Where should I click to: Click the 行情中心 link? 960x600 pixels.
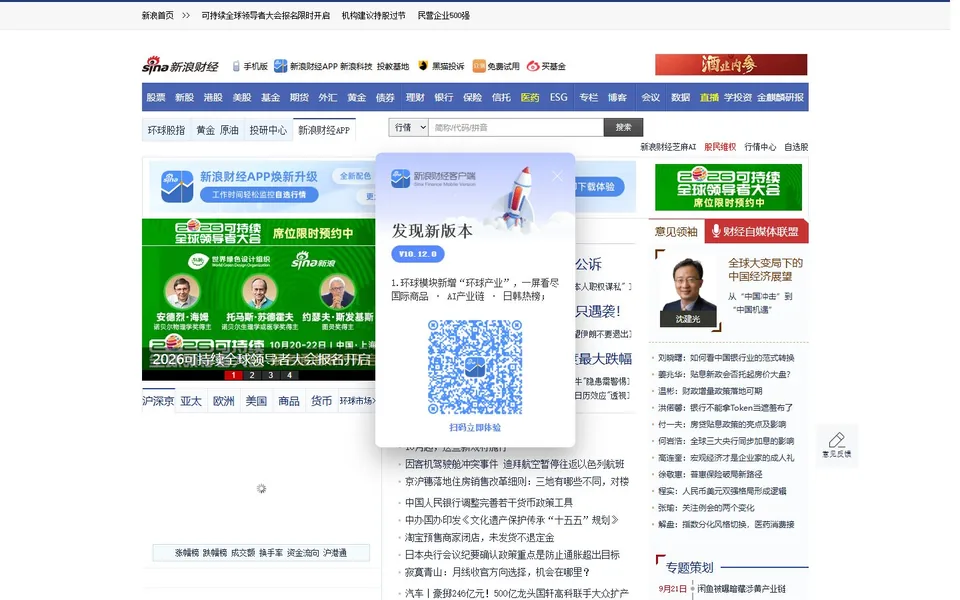(x=760, y=147)
